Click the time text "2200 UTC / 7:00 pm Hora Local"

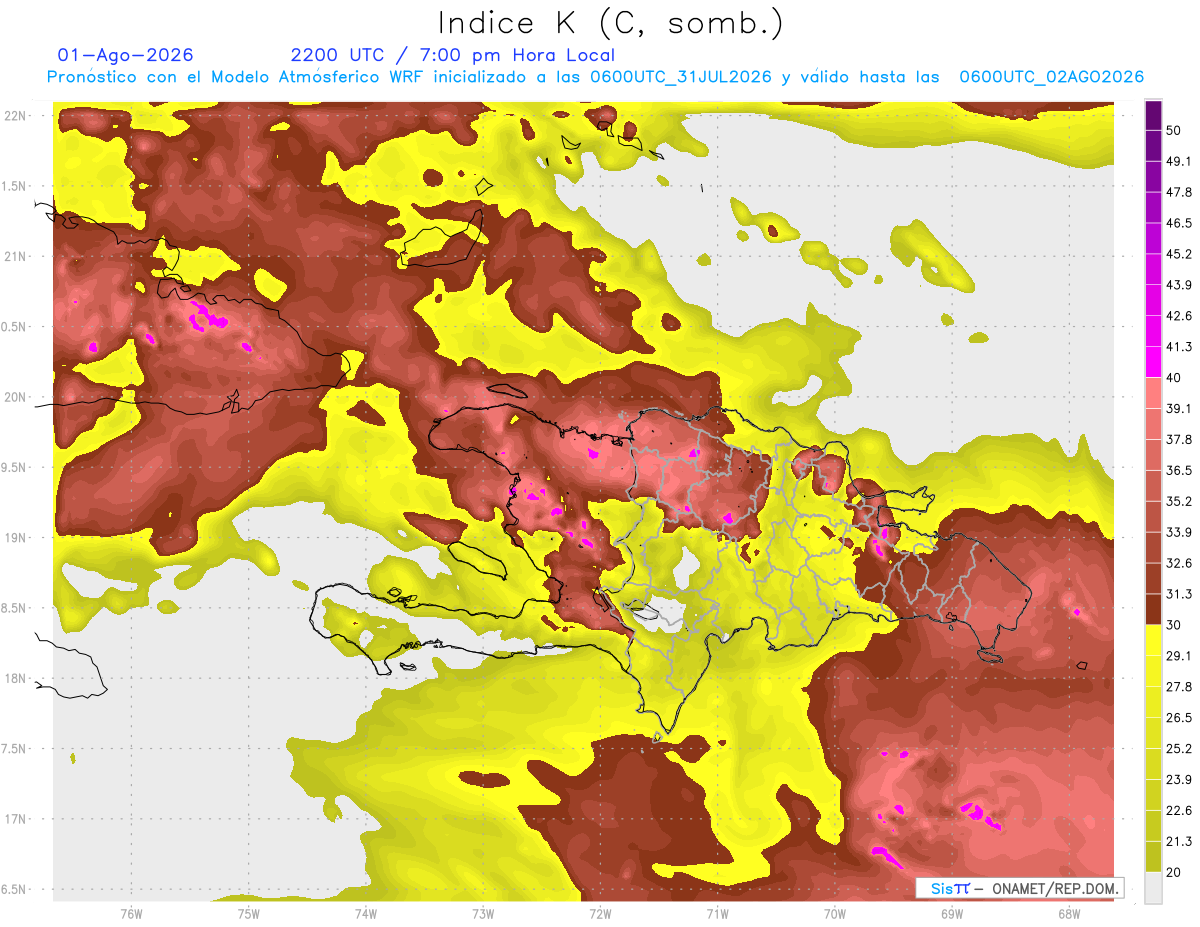[x=452, y=55]
